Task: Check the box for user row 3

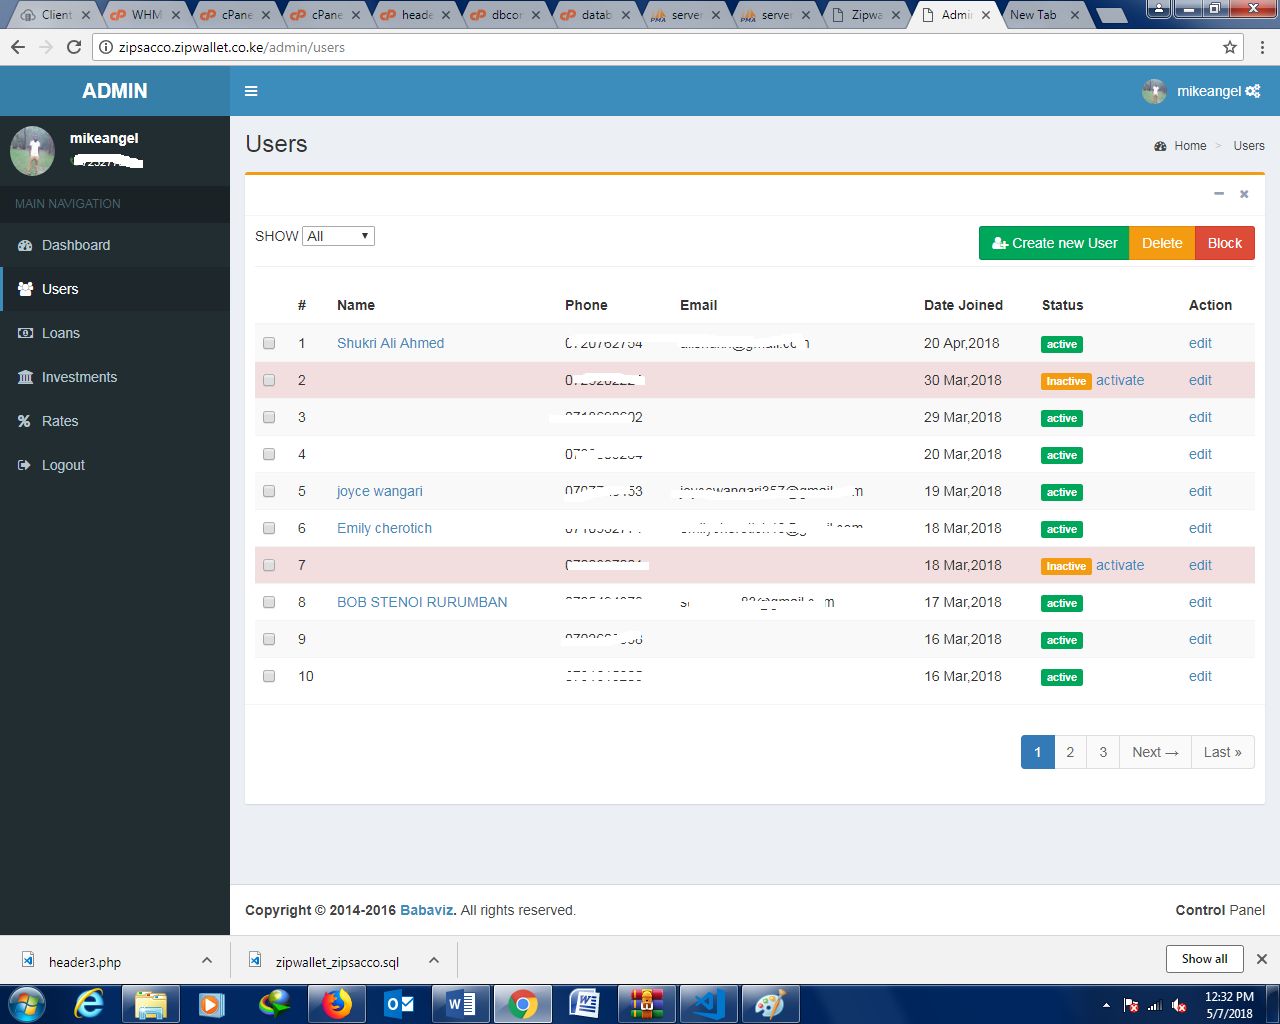Action: 269,417
